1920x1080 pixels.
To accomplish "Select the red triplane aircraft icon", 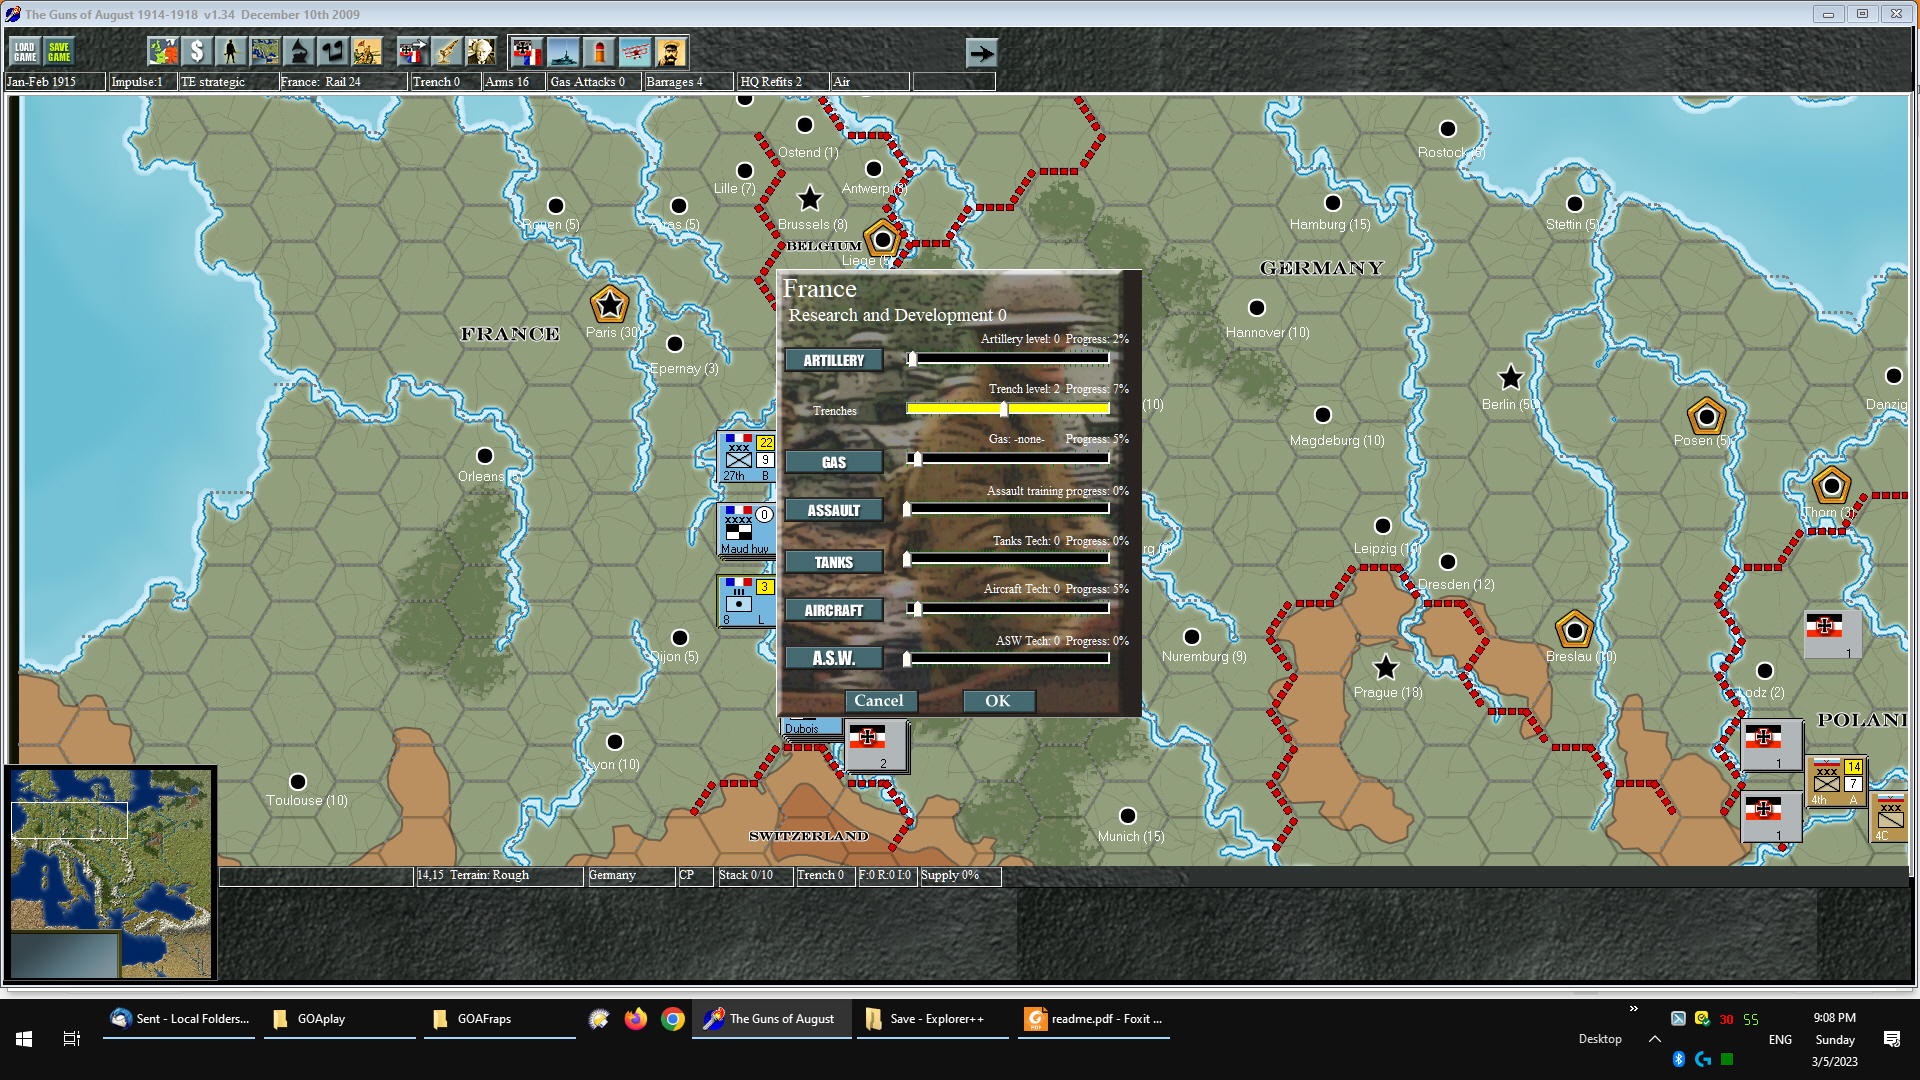I will pyautogui.click(x=635, y=52).
